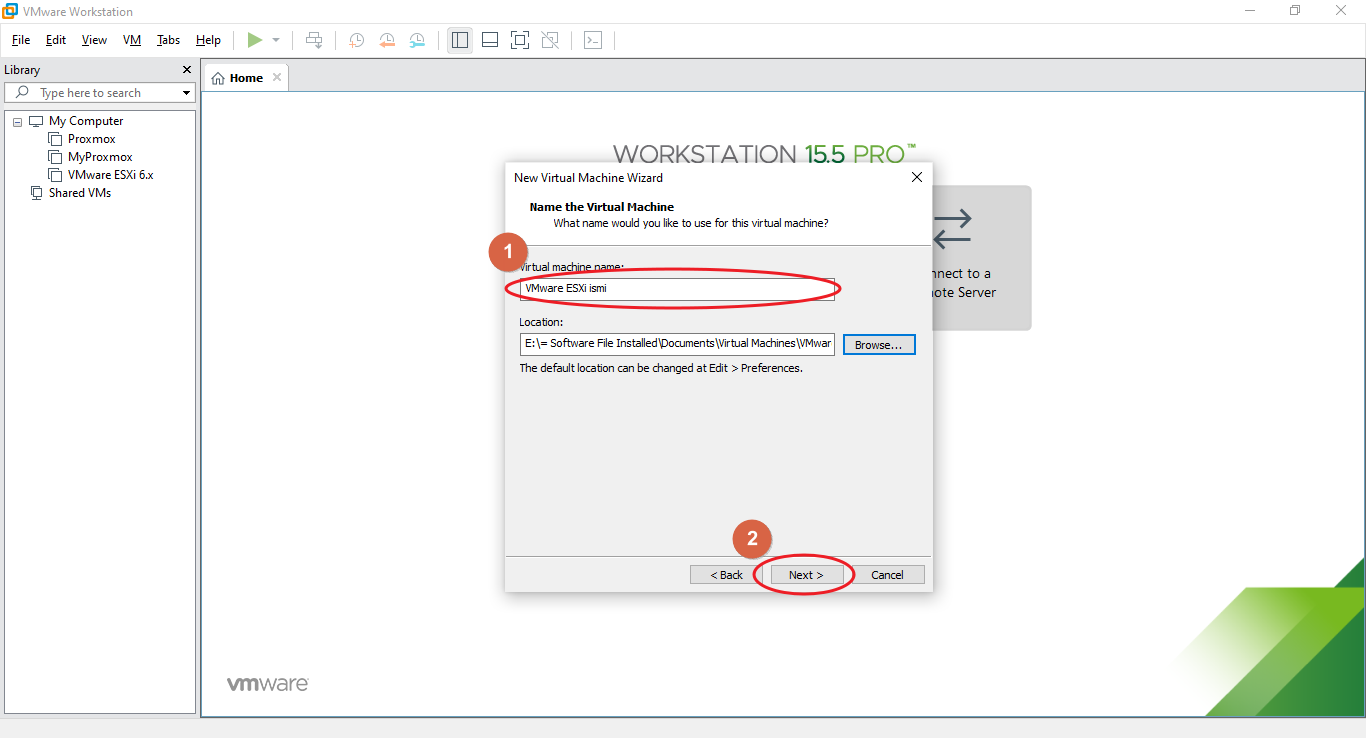Open the power options dropdown arrow

pos(276,40)
